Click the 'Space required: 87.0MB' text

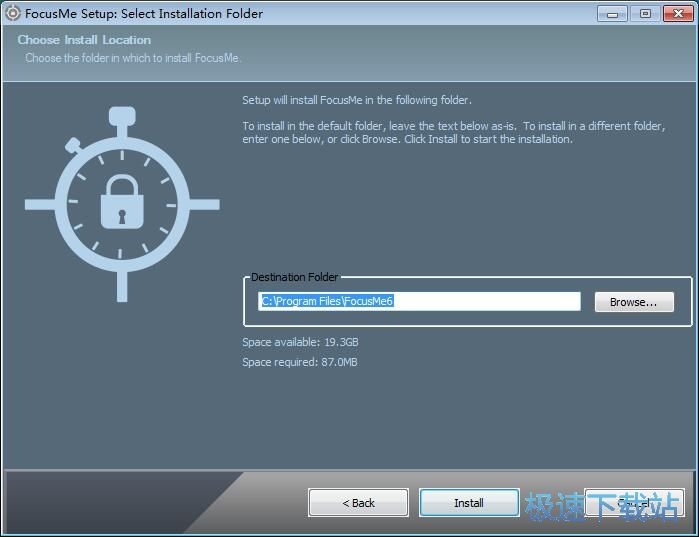(x=300, y=362)
